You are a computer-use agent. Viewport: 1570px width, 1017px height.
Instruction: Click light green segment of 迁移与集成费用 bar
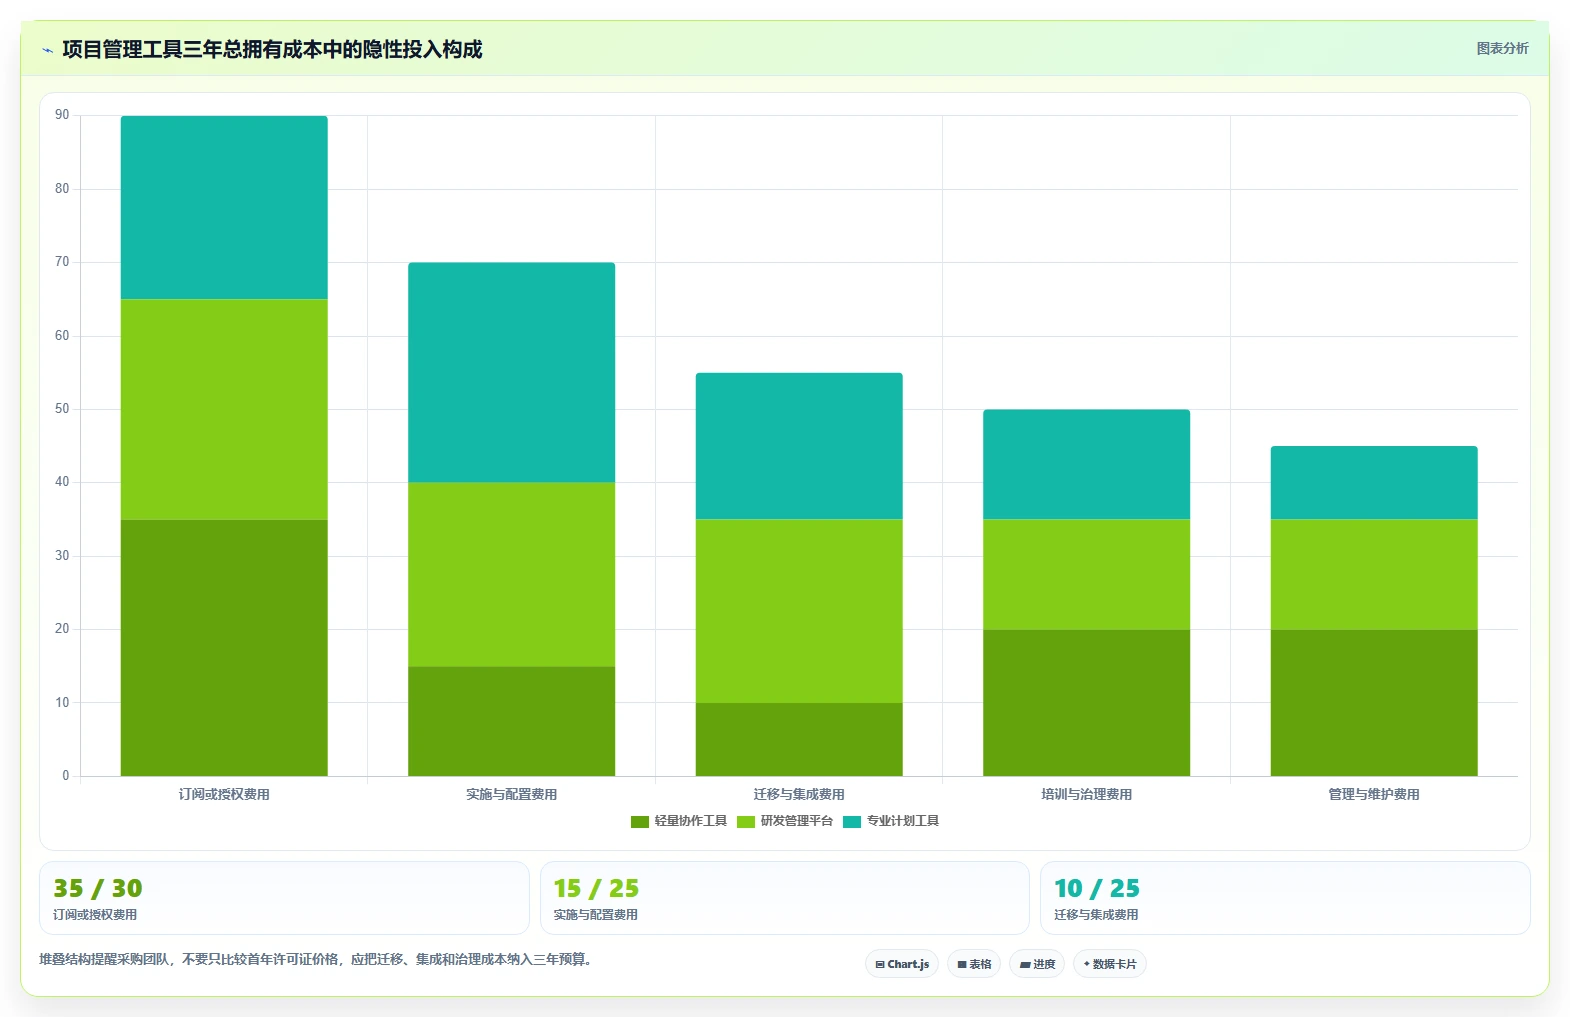pos(799,611)
